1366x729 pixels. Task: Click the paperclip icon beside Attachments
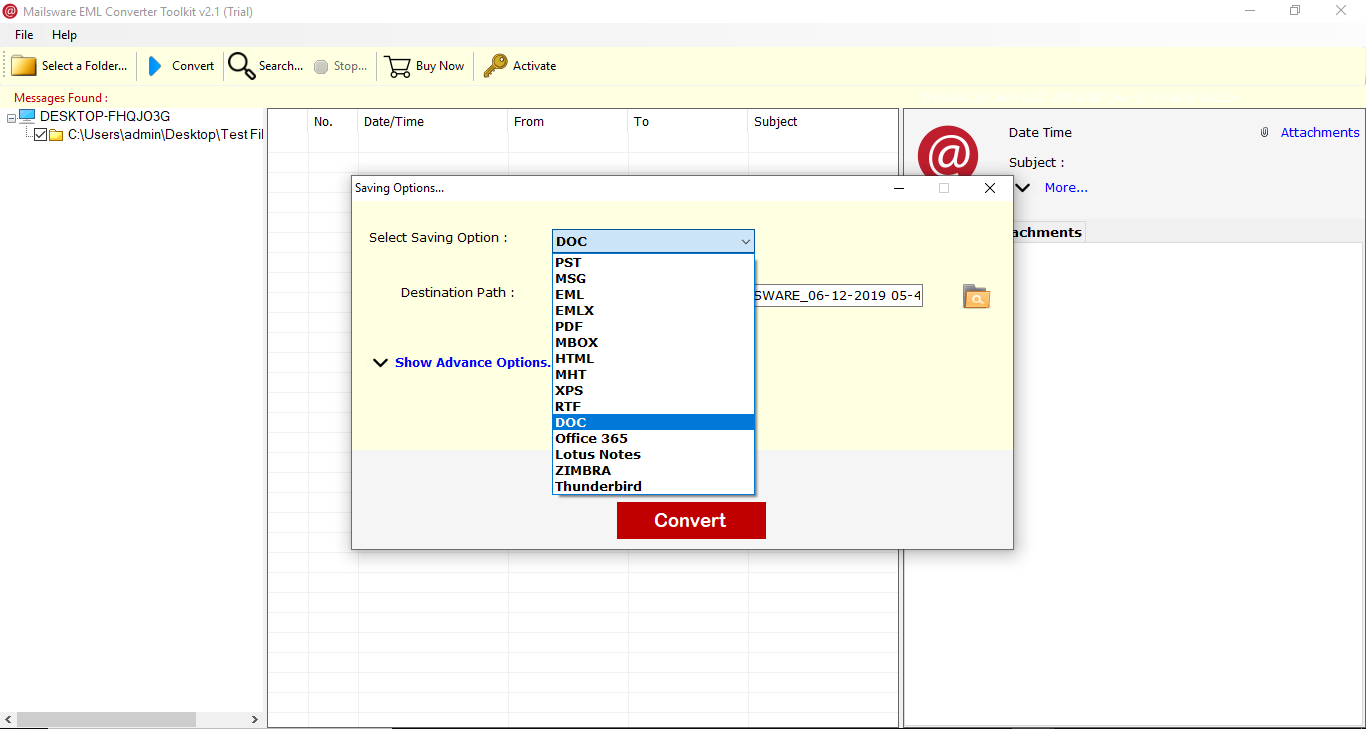(1264, 133)
